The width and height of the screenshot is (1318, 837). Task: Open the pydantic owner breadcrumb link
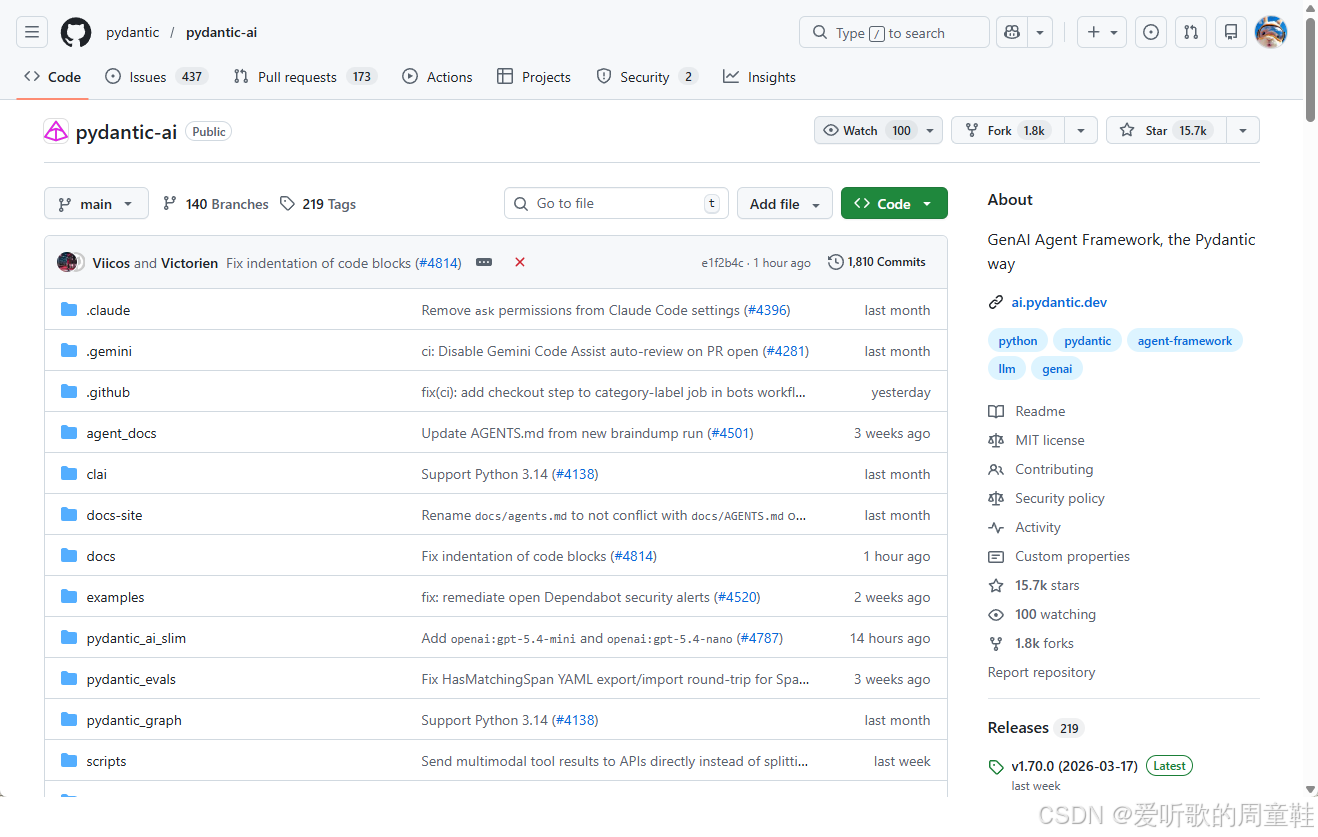pos(132,32)
